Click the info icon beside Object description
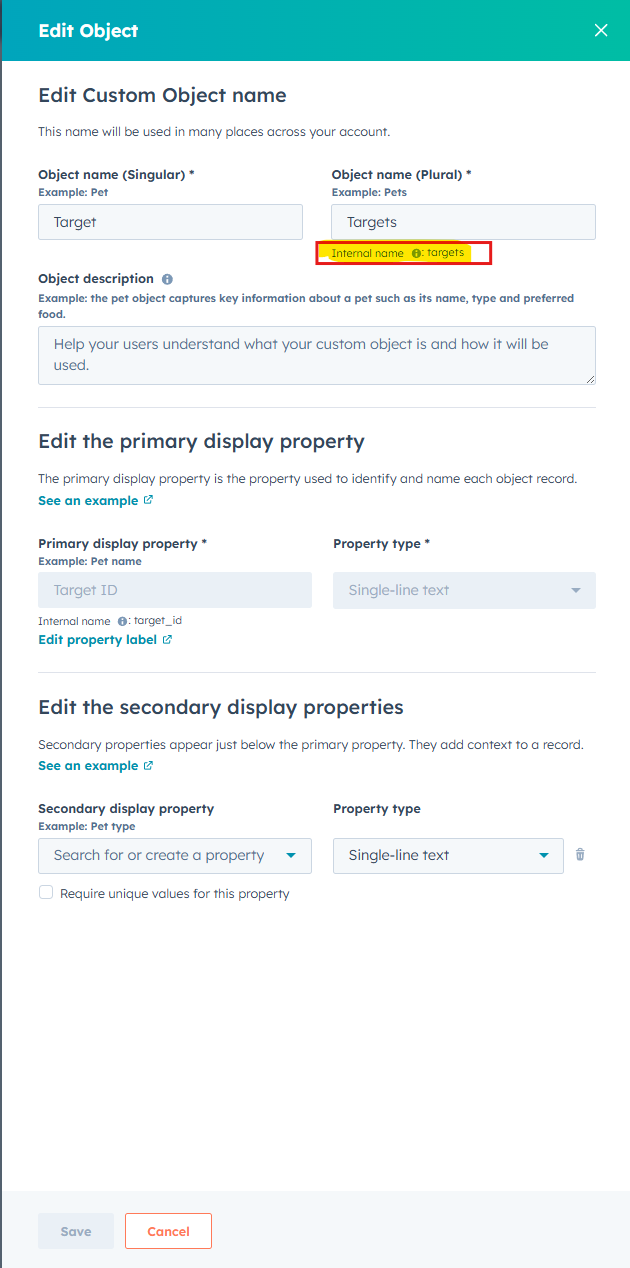This screenshot has width=630, height=1268. (167, 279)
